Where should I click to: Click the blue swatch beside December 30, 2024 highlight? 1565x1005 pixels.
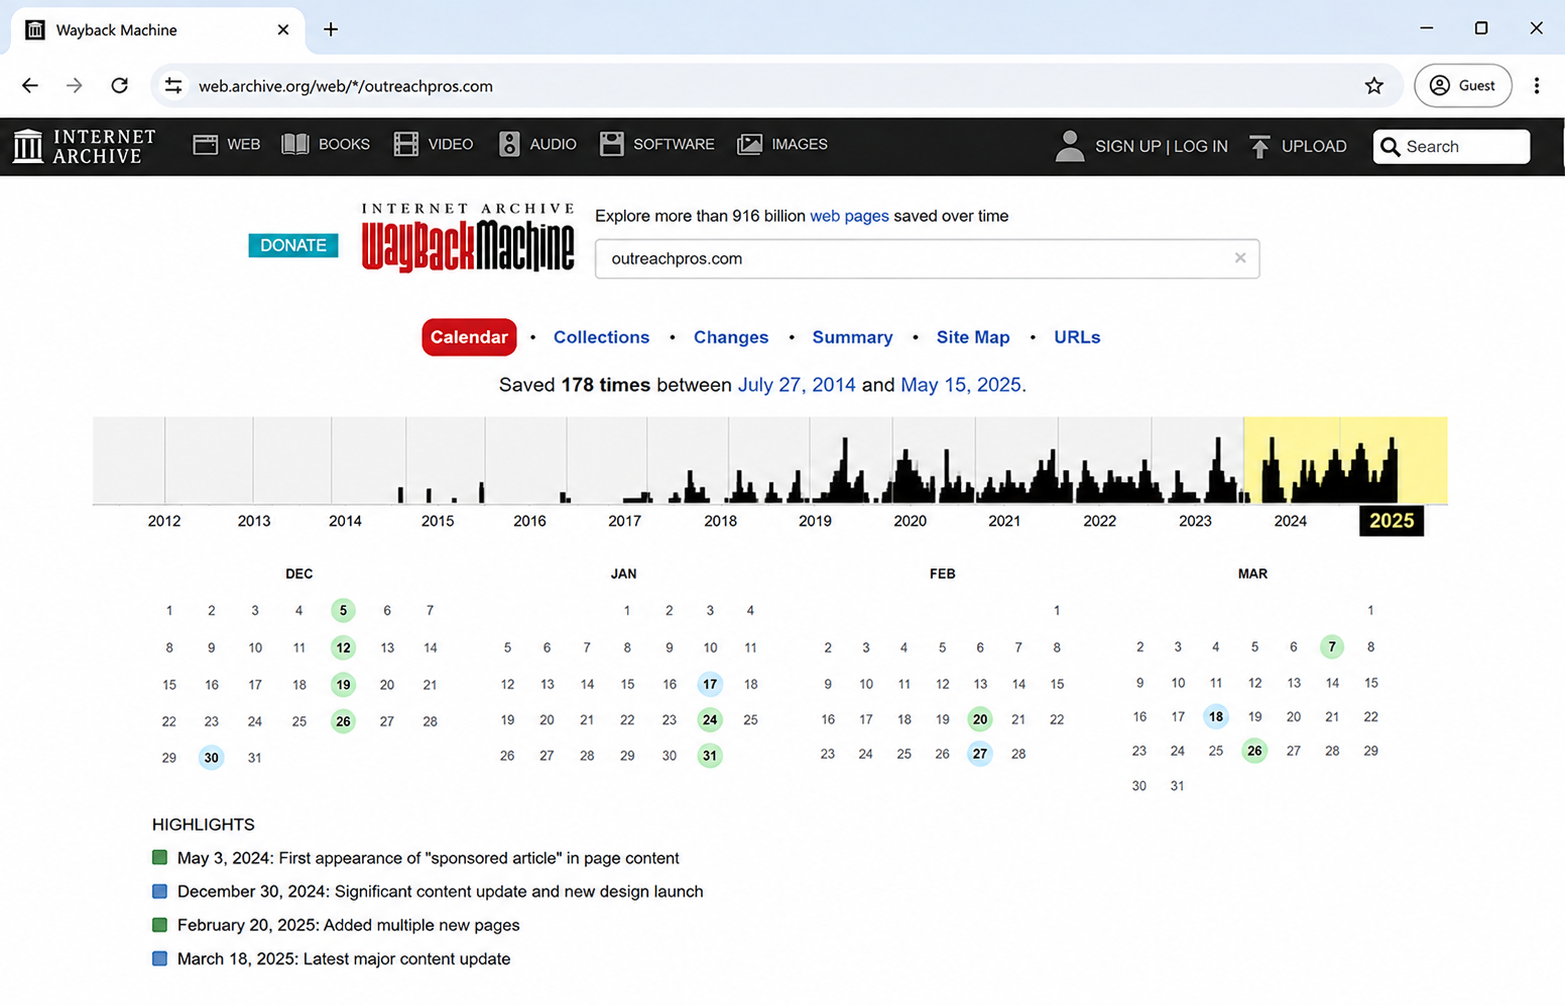(160, 891)
